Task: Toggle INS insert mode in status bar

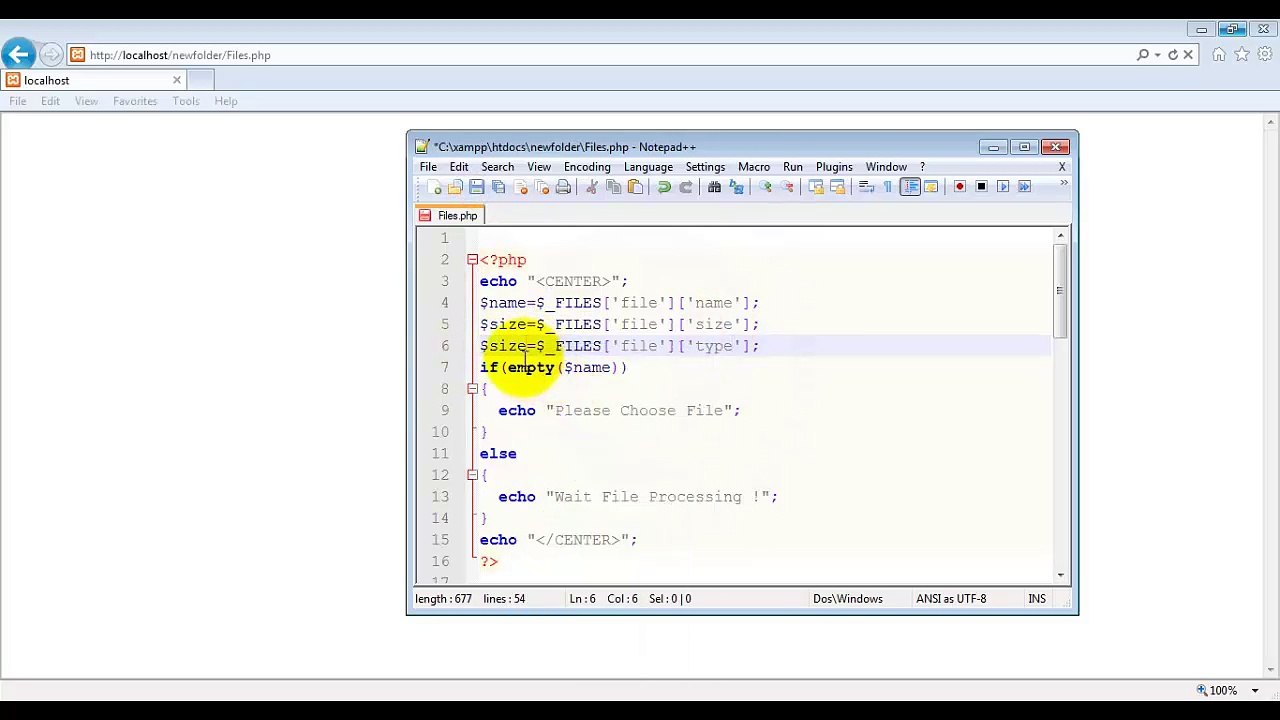Action: (1037, 599)
